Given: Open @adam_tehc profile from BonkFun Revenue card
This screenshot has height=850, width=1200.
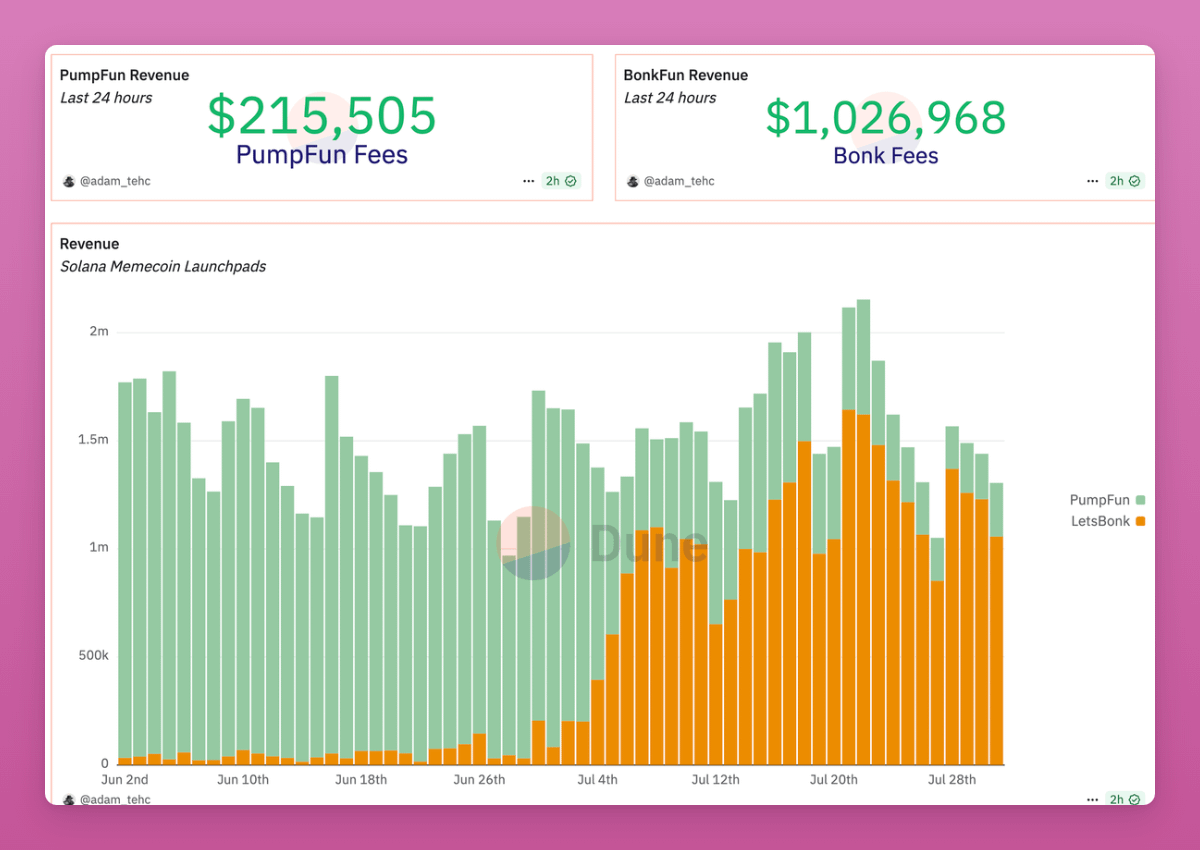Looking at the screenshot, I should [679, 181].
